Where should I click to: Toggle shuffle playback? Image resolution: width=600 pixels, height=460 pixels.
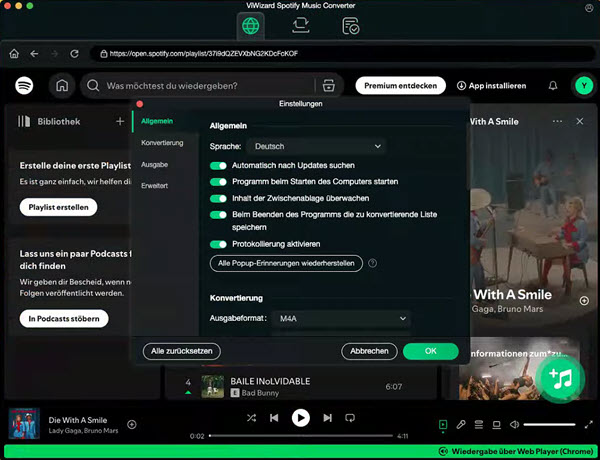coord(251,418)
